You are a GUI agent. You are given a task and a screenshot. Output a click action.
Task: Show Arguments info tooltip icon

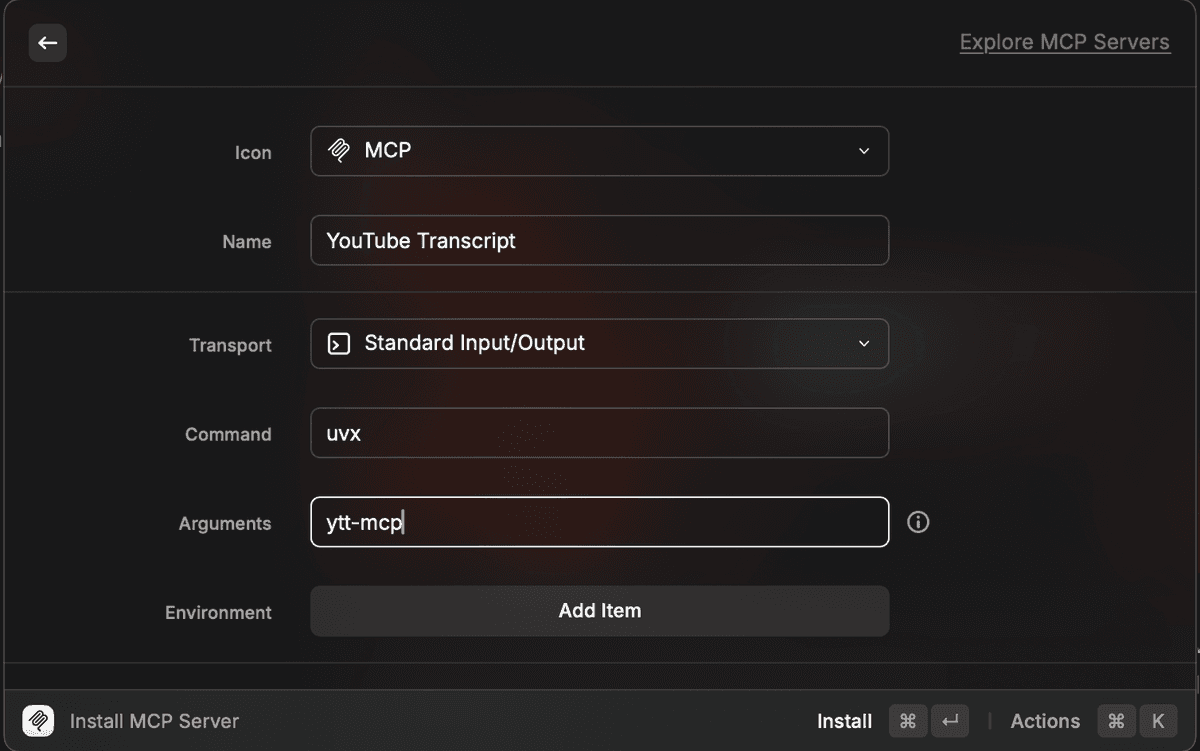[918, 522]
